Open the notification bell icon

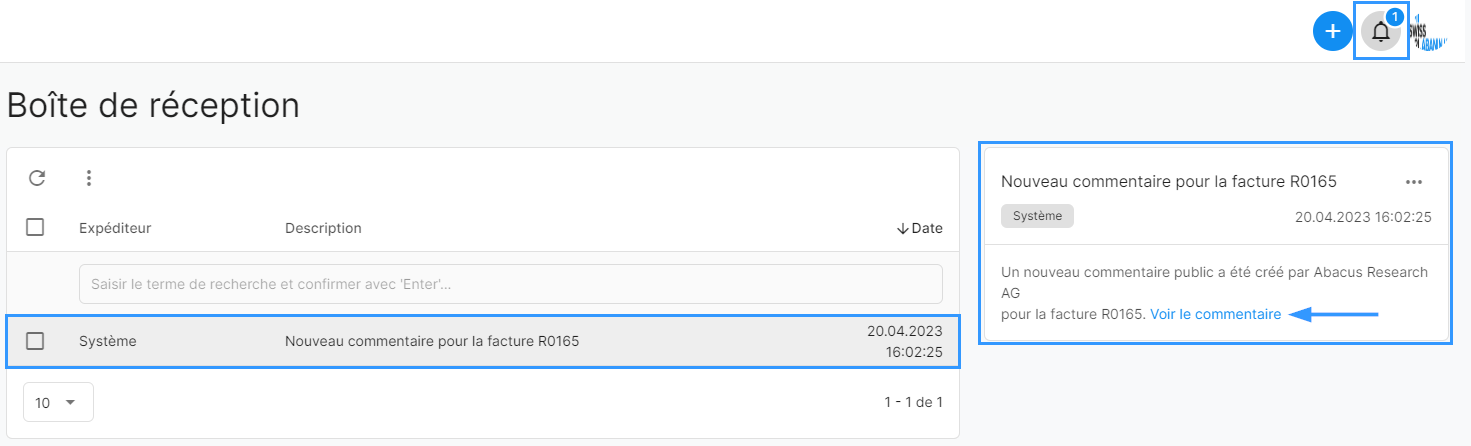1381,32
